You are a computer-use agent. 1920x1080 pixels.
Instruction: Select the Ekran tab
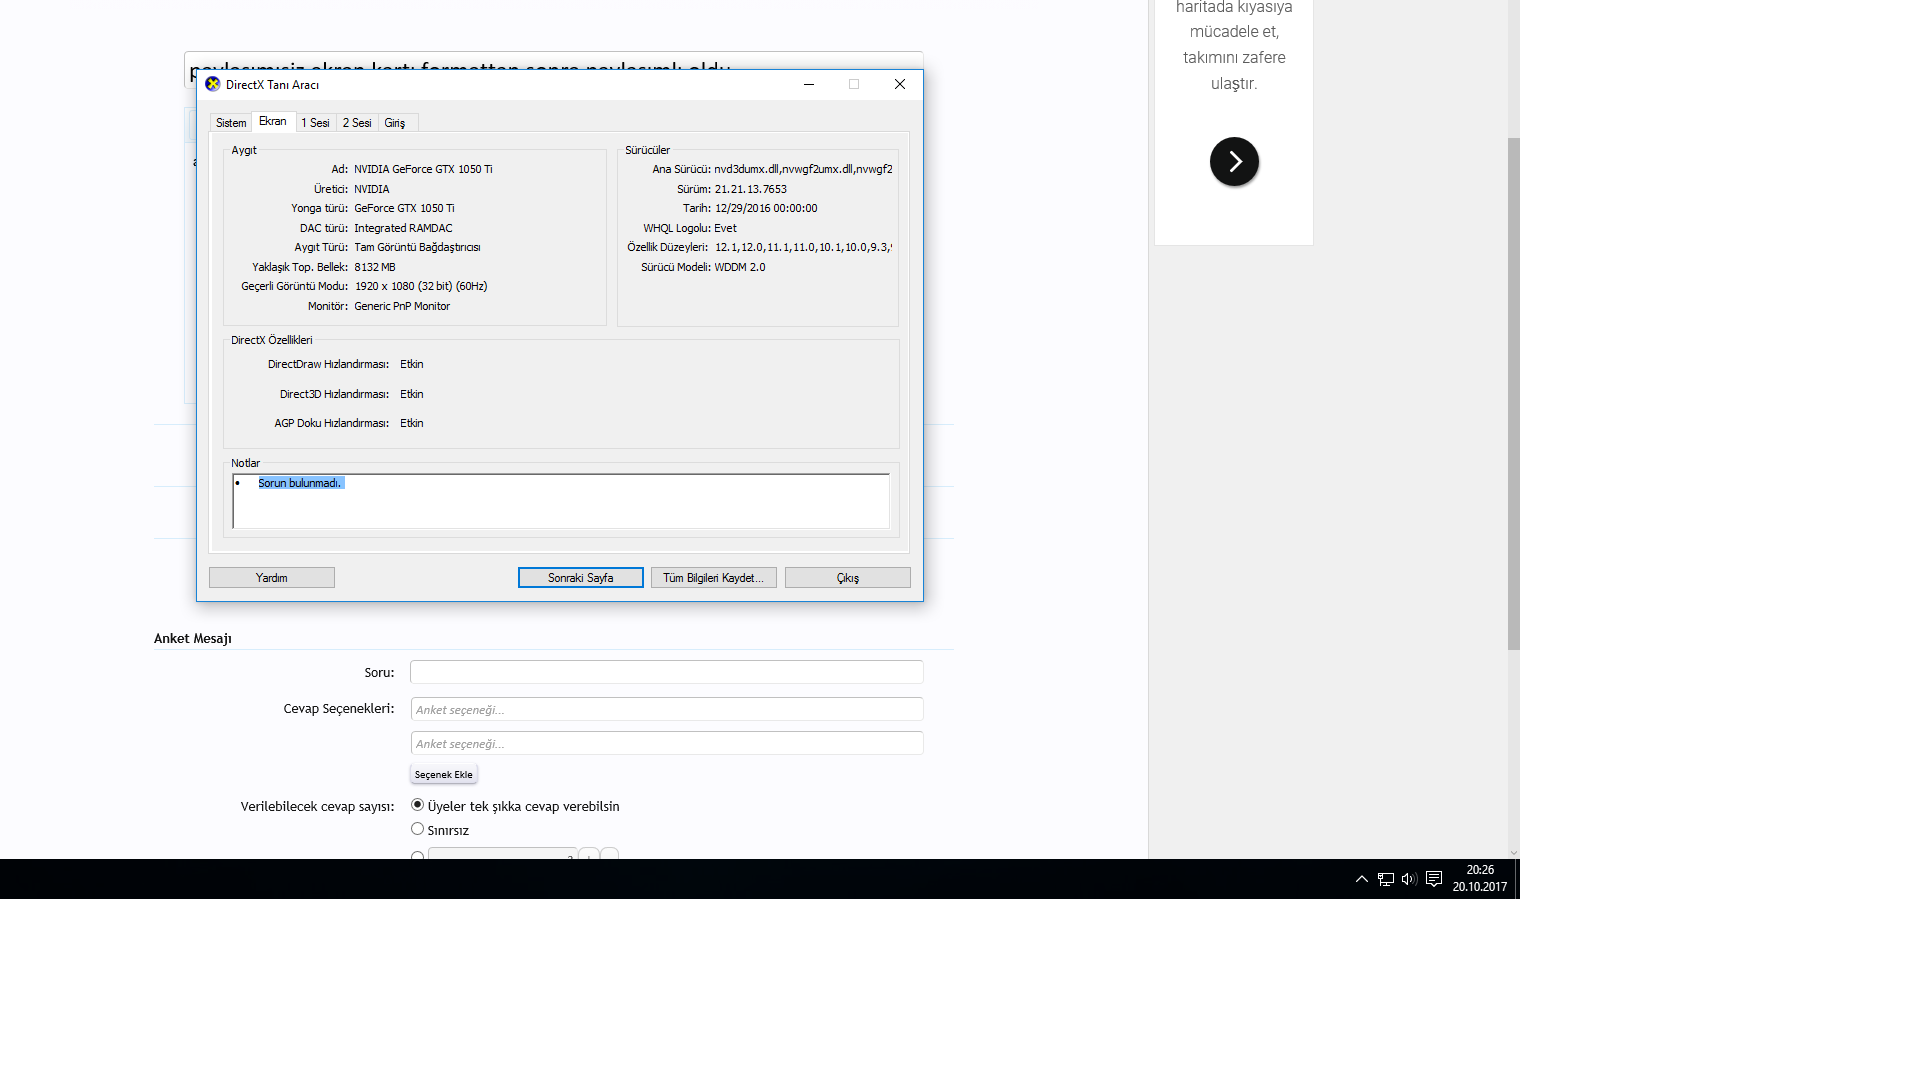click(x=273, y=121)
